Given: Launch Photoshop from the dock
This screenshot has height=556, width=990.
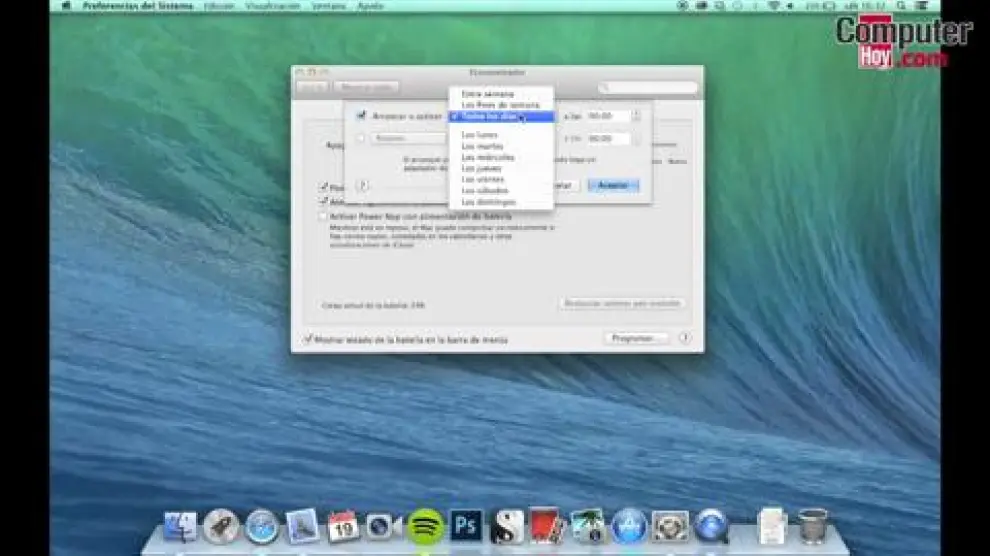Looking at the screenshot, I should [466, 526].
